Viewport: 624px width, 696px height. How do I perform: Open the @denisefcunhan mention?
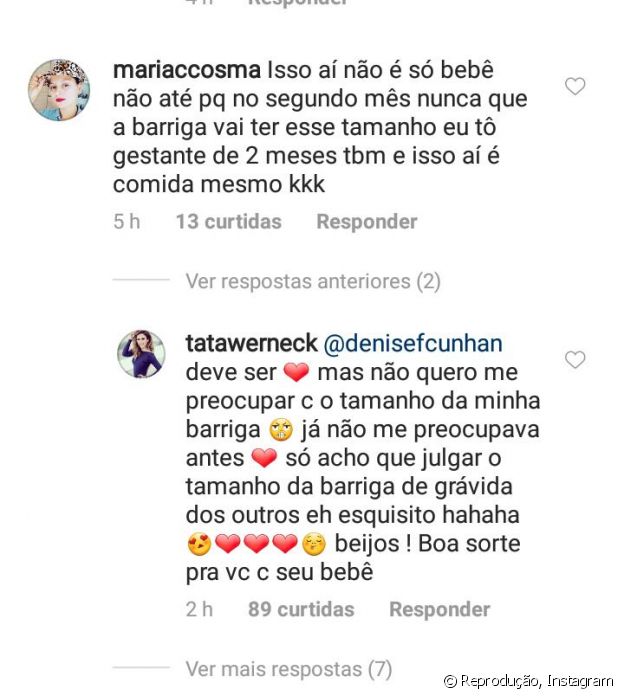410,344
